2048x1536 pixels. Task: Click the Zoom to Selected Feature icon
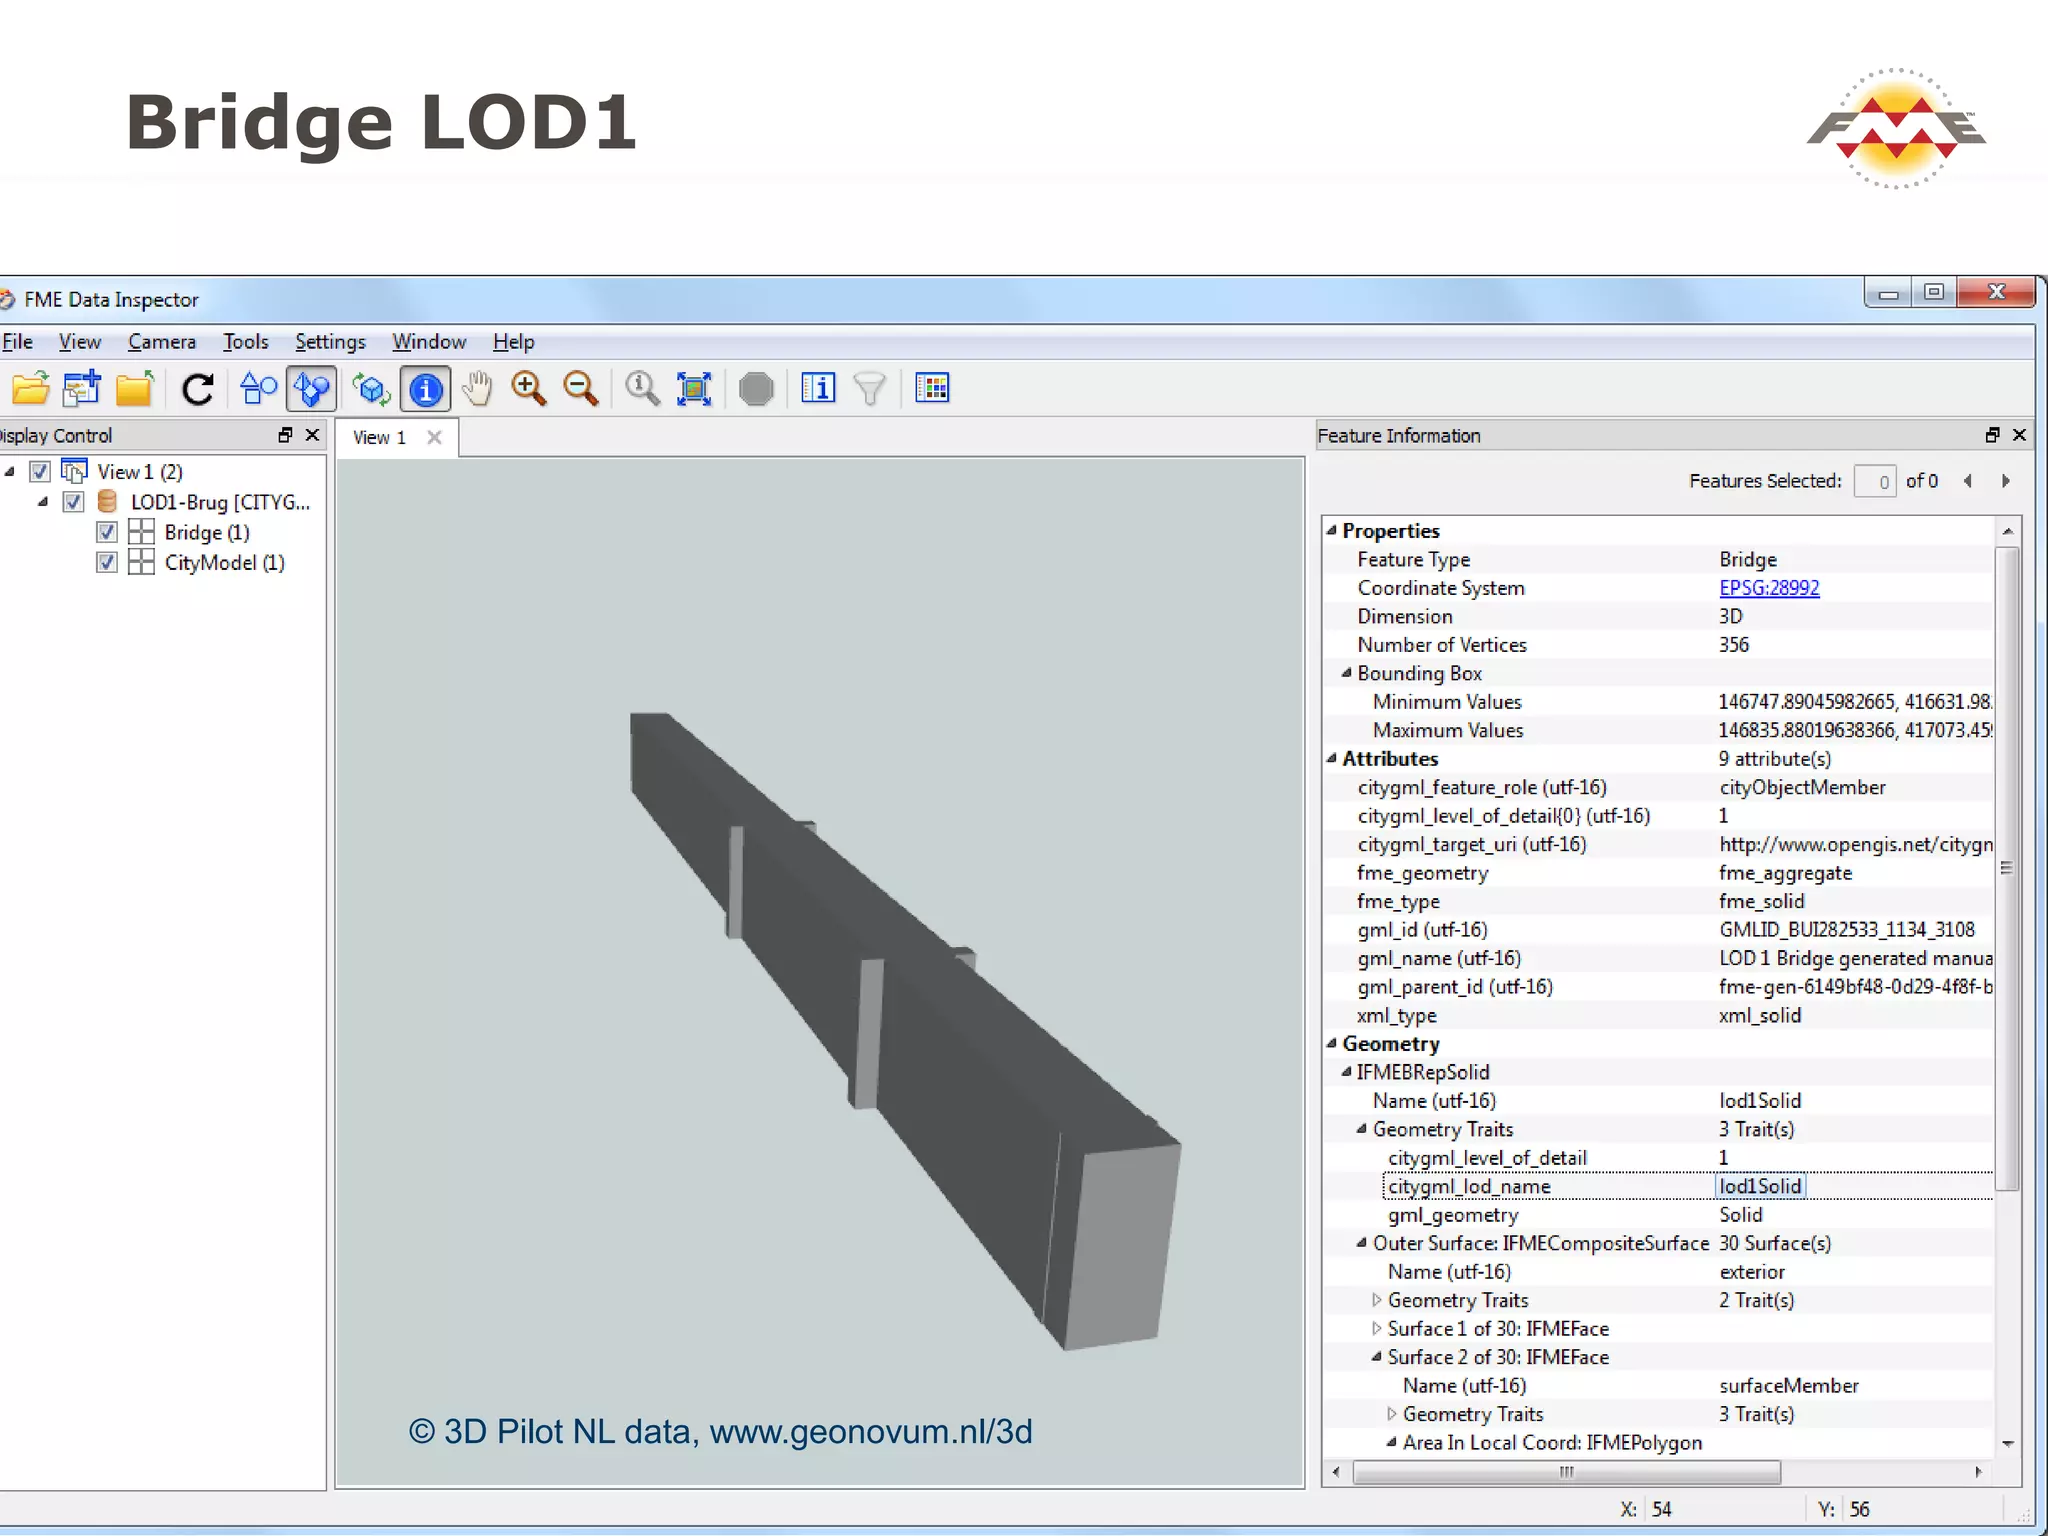[642, 388]
